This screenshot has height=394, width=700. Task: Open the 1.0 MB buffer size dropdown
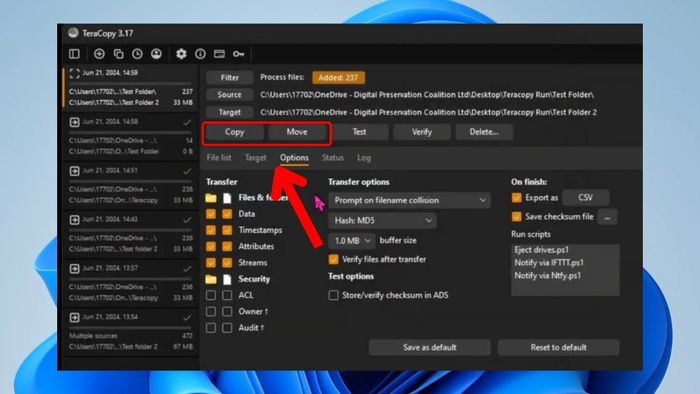tap(351, 241)
